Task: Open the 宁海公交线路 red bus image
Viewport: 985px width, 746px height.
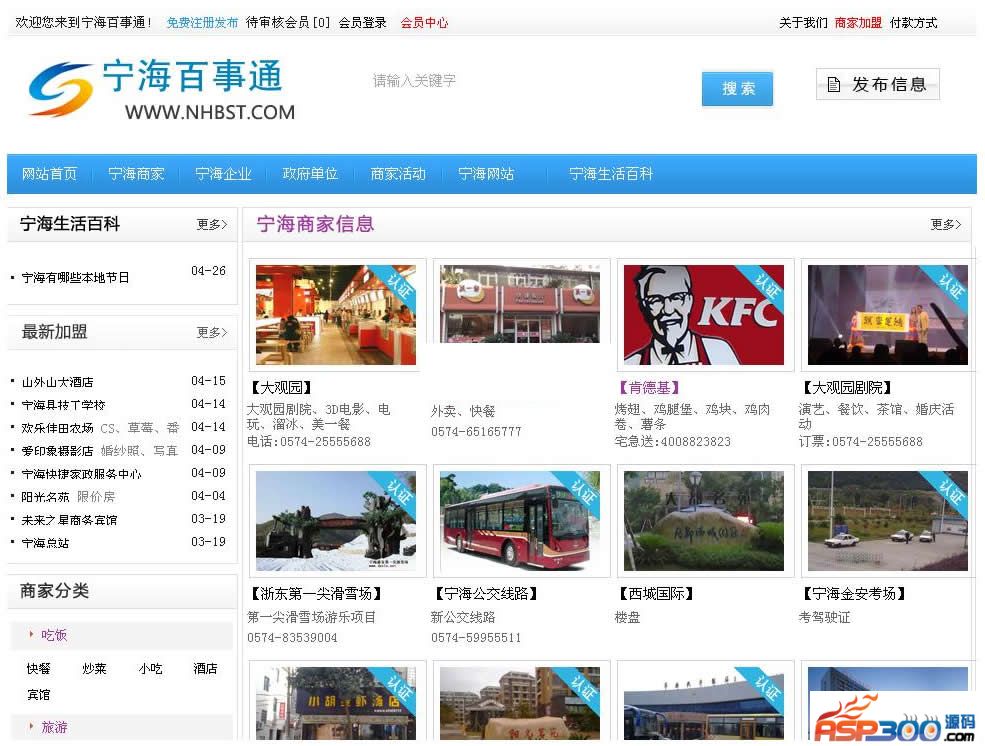Action: [x=520, y=520]
